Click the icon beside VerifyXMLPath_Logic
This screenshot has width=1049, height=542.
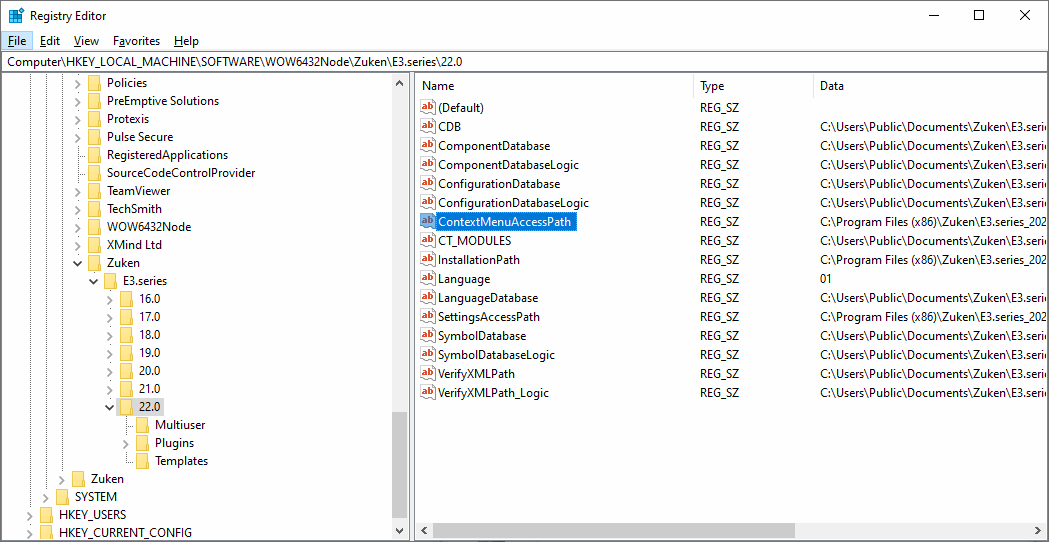[x=427, y=393]
